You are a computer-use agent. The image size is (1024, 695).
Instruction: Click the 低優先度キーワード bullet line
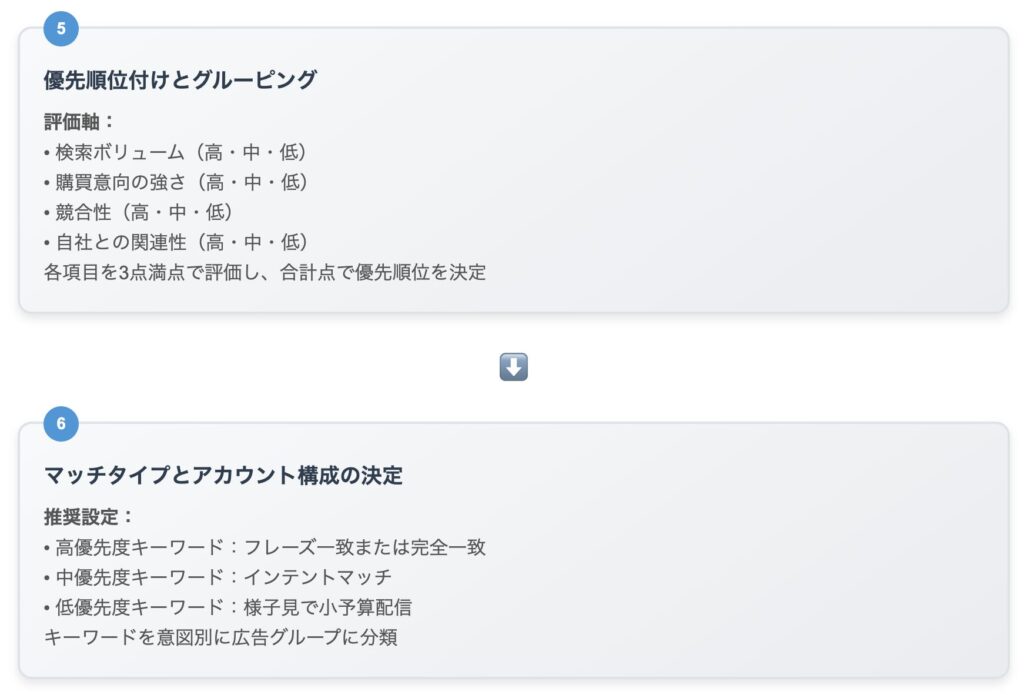click(227, 607)
